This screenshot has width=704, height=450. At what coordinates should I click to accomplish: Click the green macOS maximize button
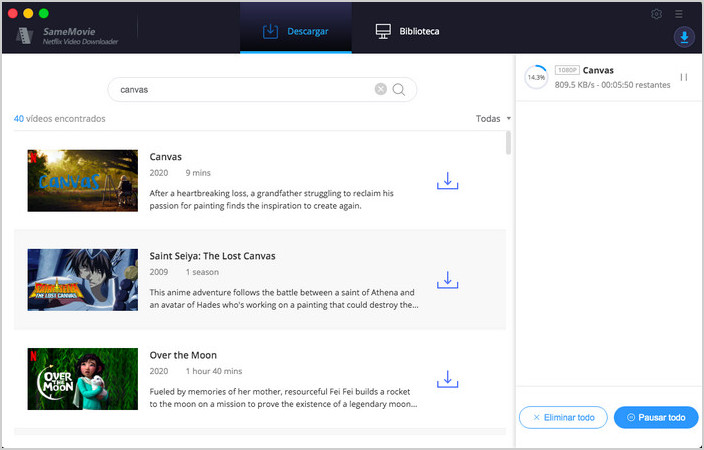pos(44,13)
